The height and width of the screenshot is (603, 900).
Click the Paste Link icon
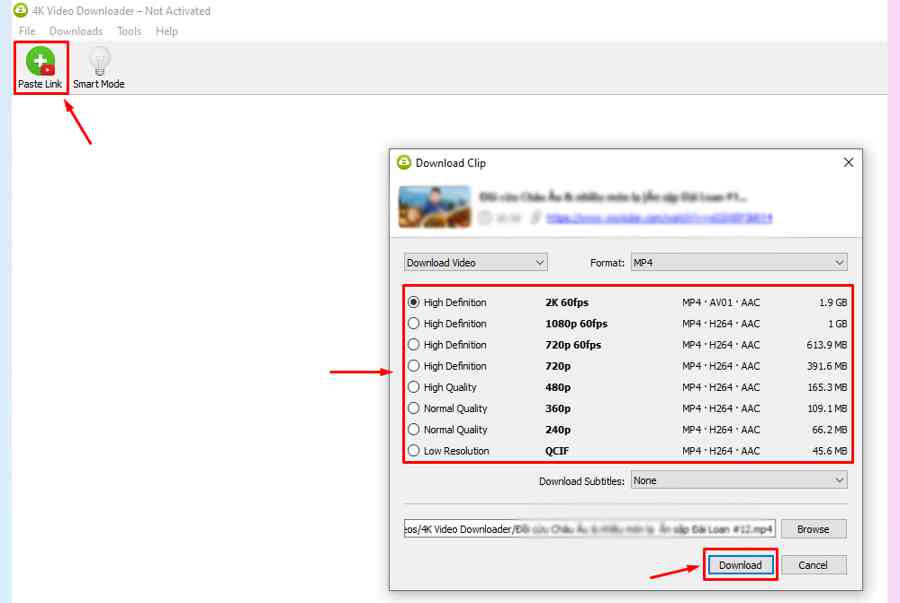pos(40,62)
